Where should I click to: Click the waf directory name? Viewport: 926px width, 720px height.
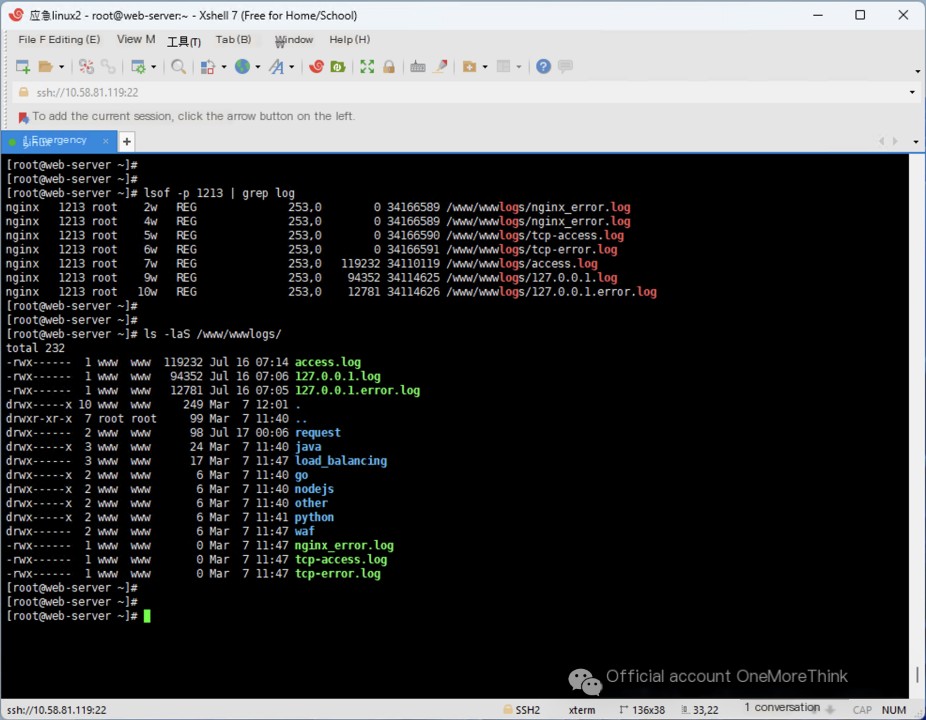[x=305, y=531]
